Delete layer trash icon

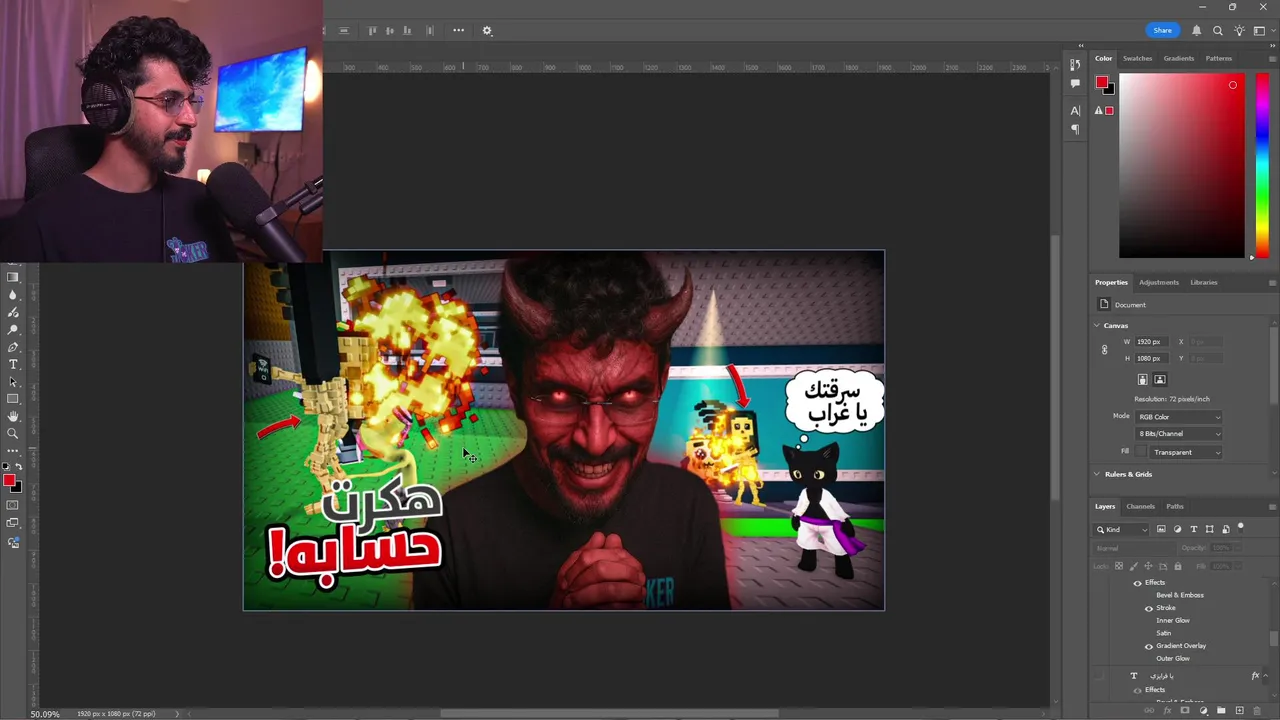tap(1257, 710)
